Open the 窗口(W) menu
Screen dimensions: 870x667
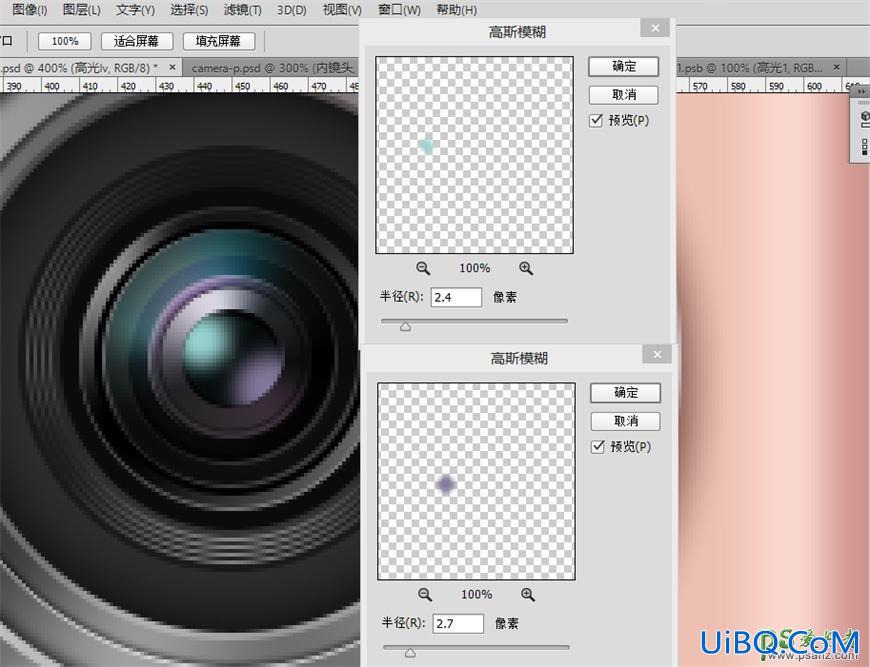pyautogui.click(x=399, y=9)
